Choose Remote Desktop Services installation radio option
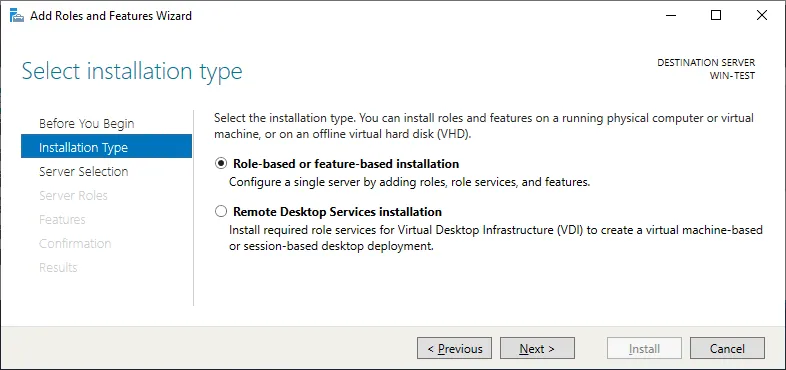 (x=220, y=212)
